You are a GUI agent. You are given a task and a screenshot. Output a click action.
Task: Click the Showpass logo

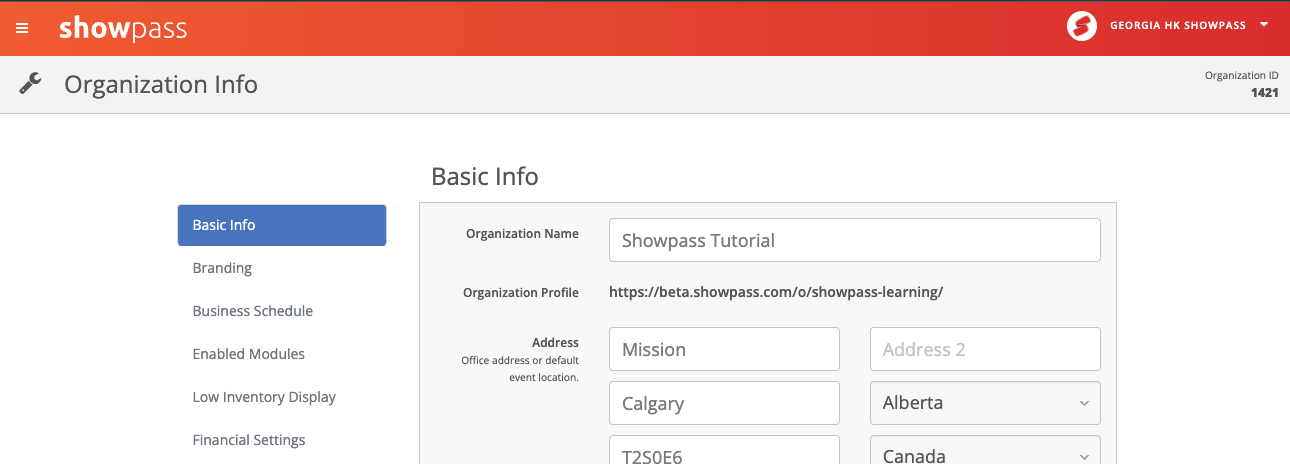coord(123,28)
